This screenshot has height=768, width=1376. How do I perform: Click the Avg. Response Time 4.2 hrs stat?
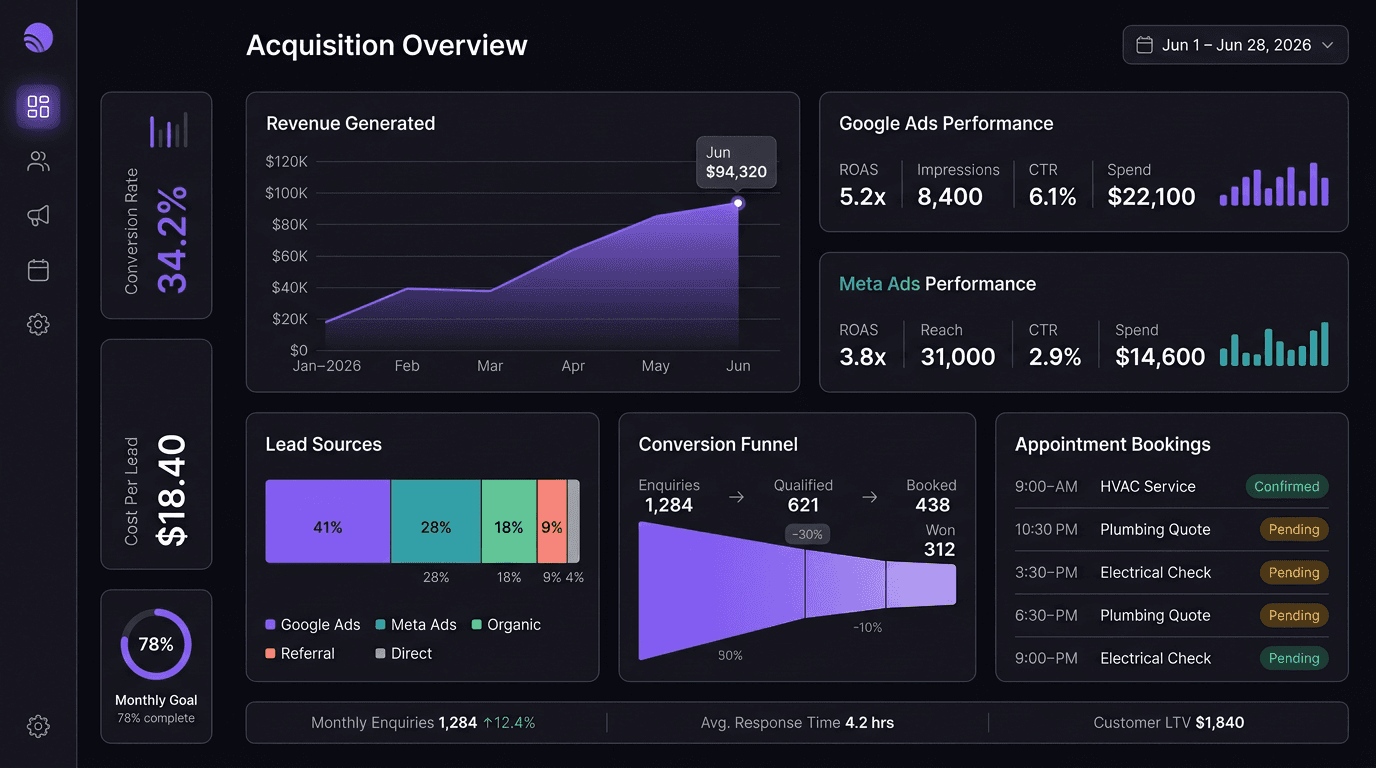point(797,722)
